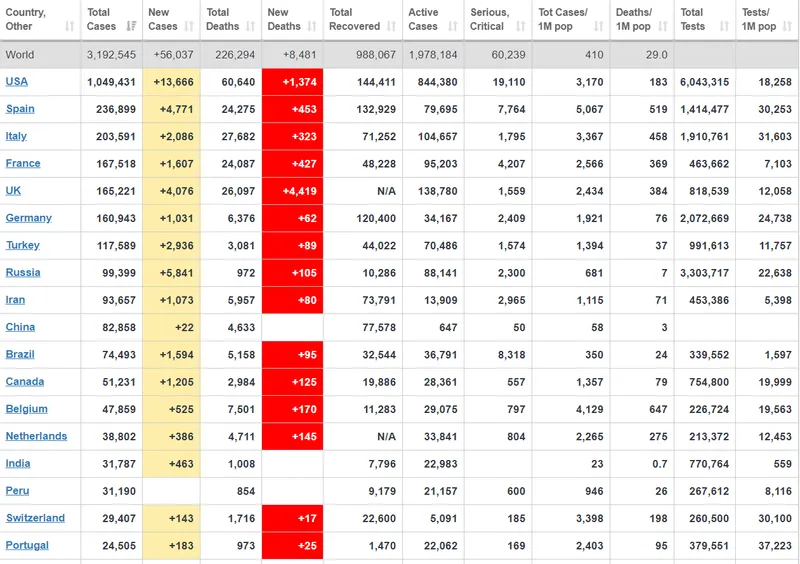Visit the Portugal country link
This screenshot has height=564, width=800.
click(x=27, y=545)
